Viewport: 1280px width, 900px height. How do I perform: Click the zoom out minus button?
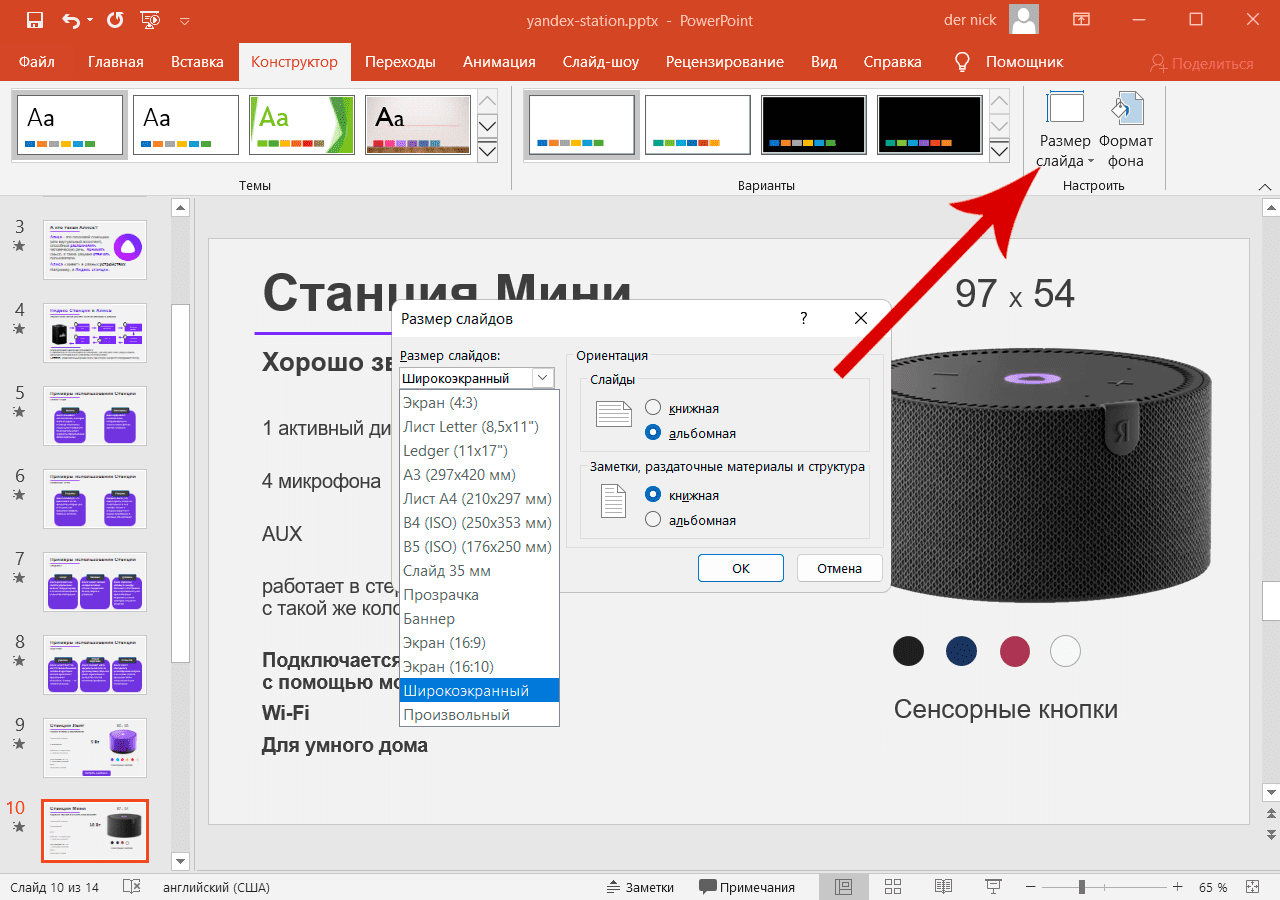pyautogui.click(x=1033, y=887)
